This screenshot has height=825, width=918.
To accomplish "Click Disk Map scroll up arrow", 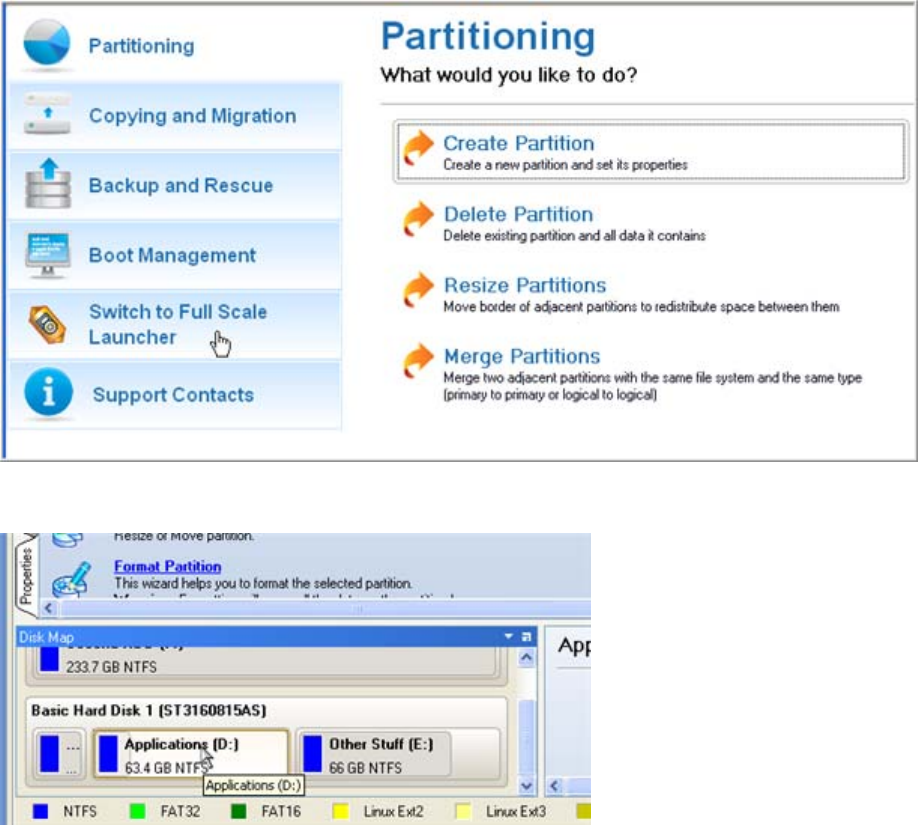I will [526, 658].
